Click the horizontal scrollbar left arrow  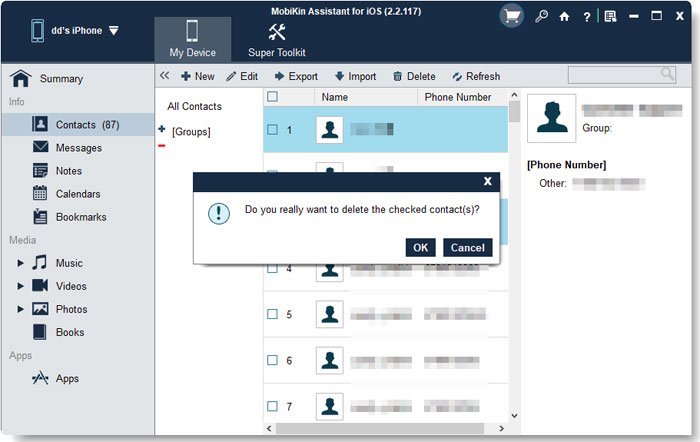(269, 429)
